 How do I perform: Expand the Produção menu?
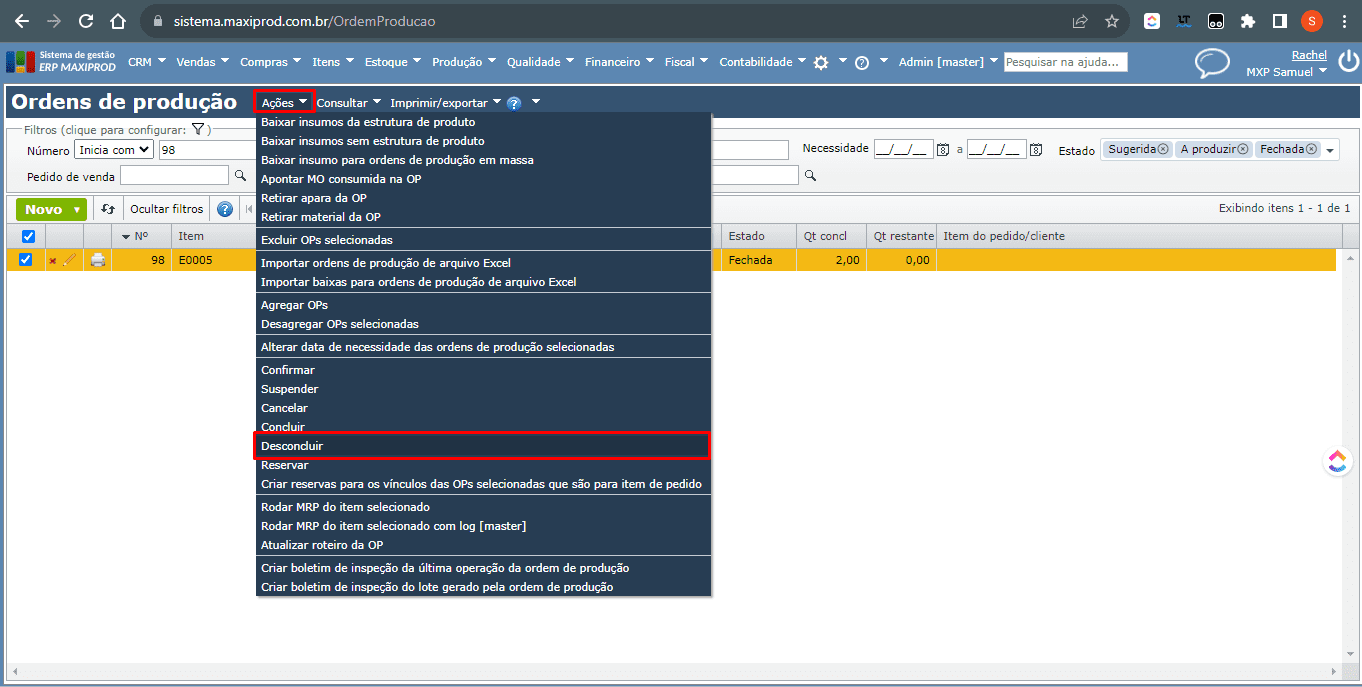[463, 62]
